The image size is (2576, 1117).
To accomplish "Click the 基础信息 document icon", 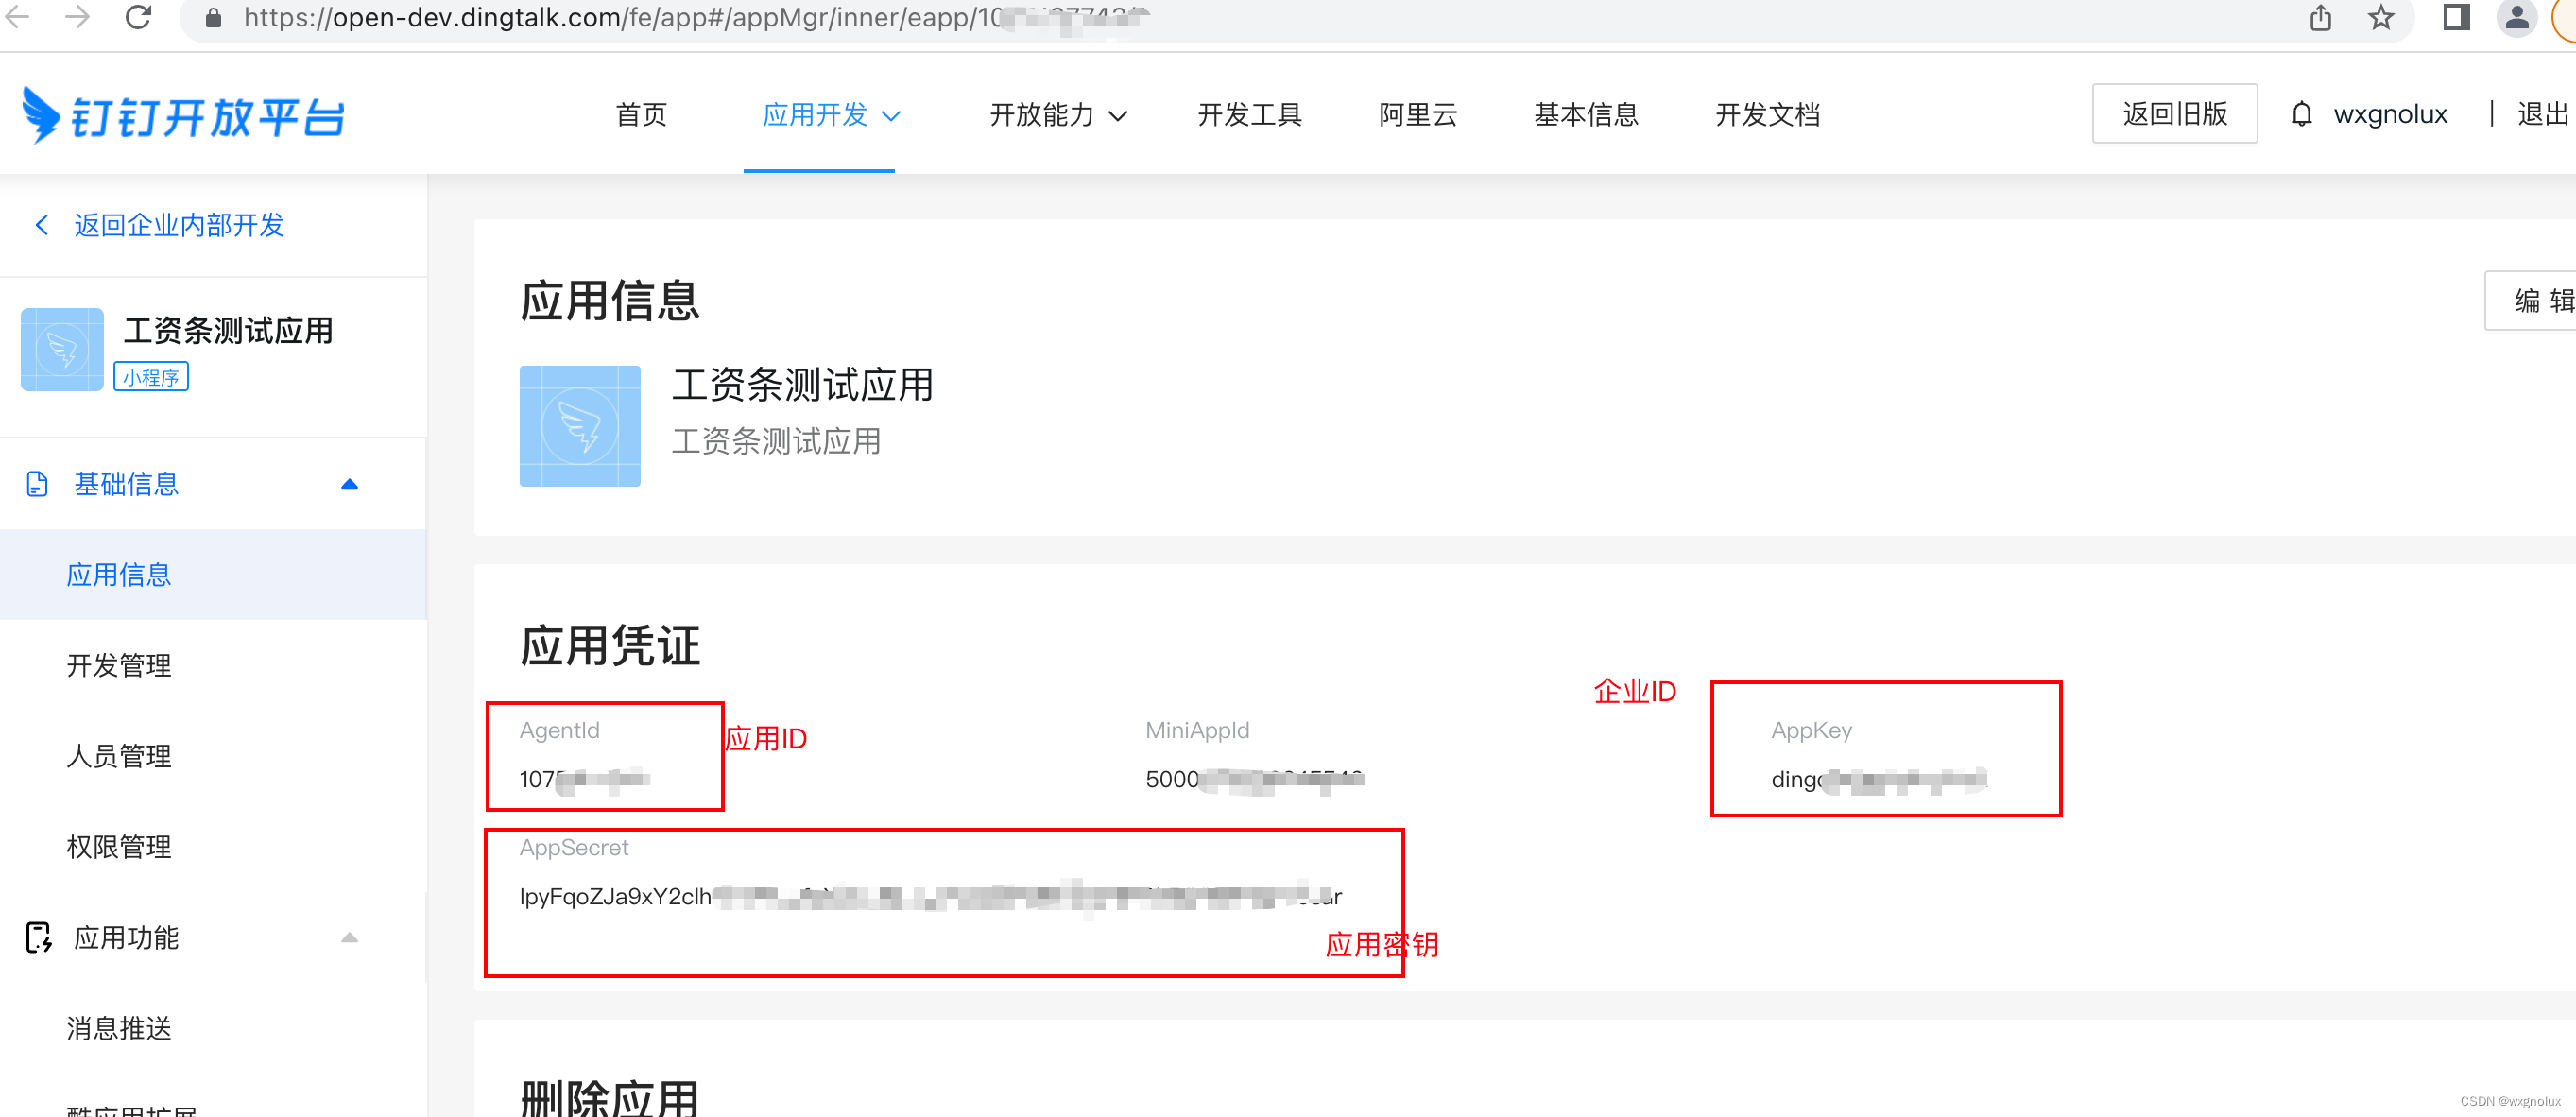I will pyautogui.click(x=37, y=484).
